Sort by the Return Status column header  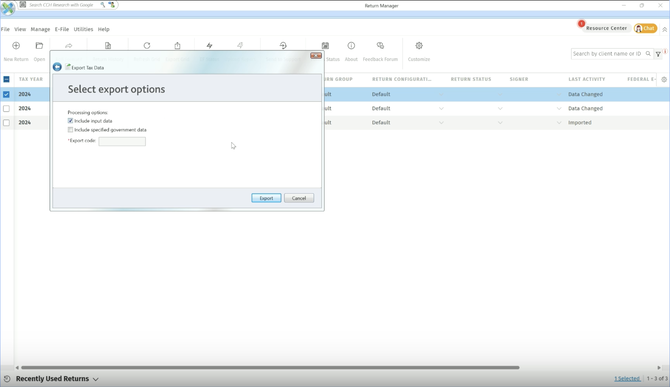471,79
